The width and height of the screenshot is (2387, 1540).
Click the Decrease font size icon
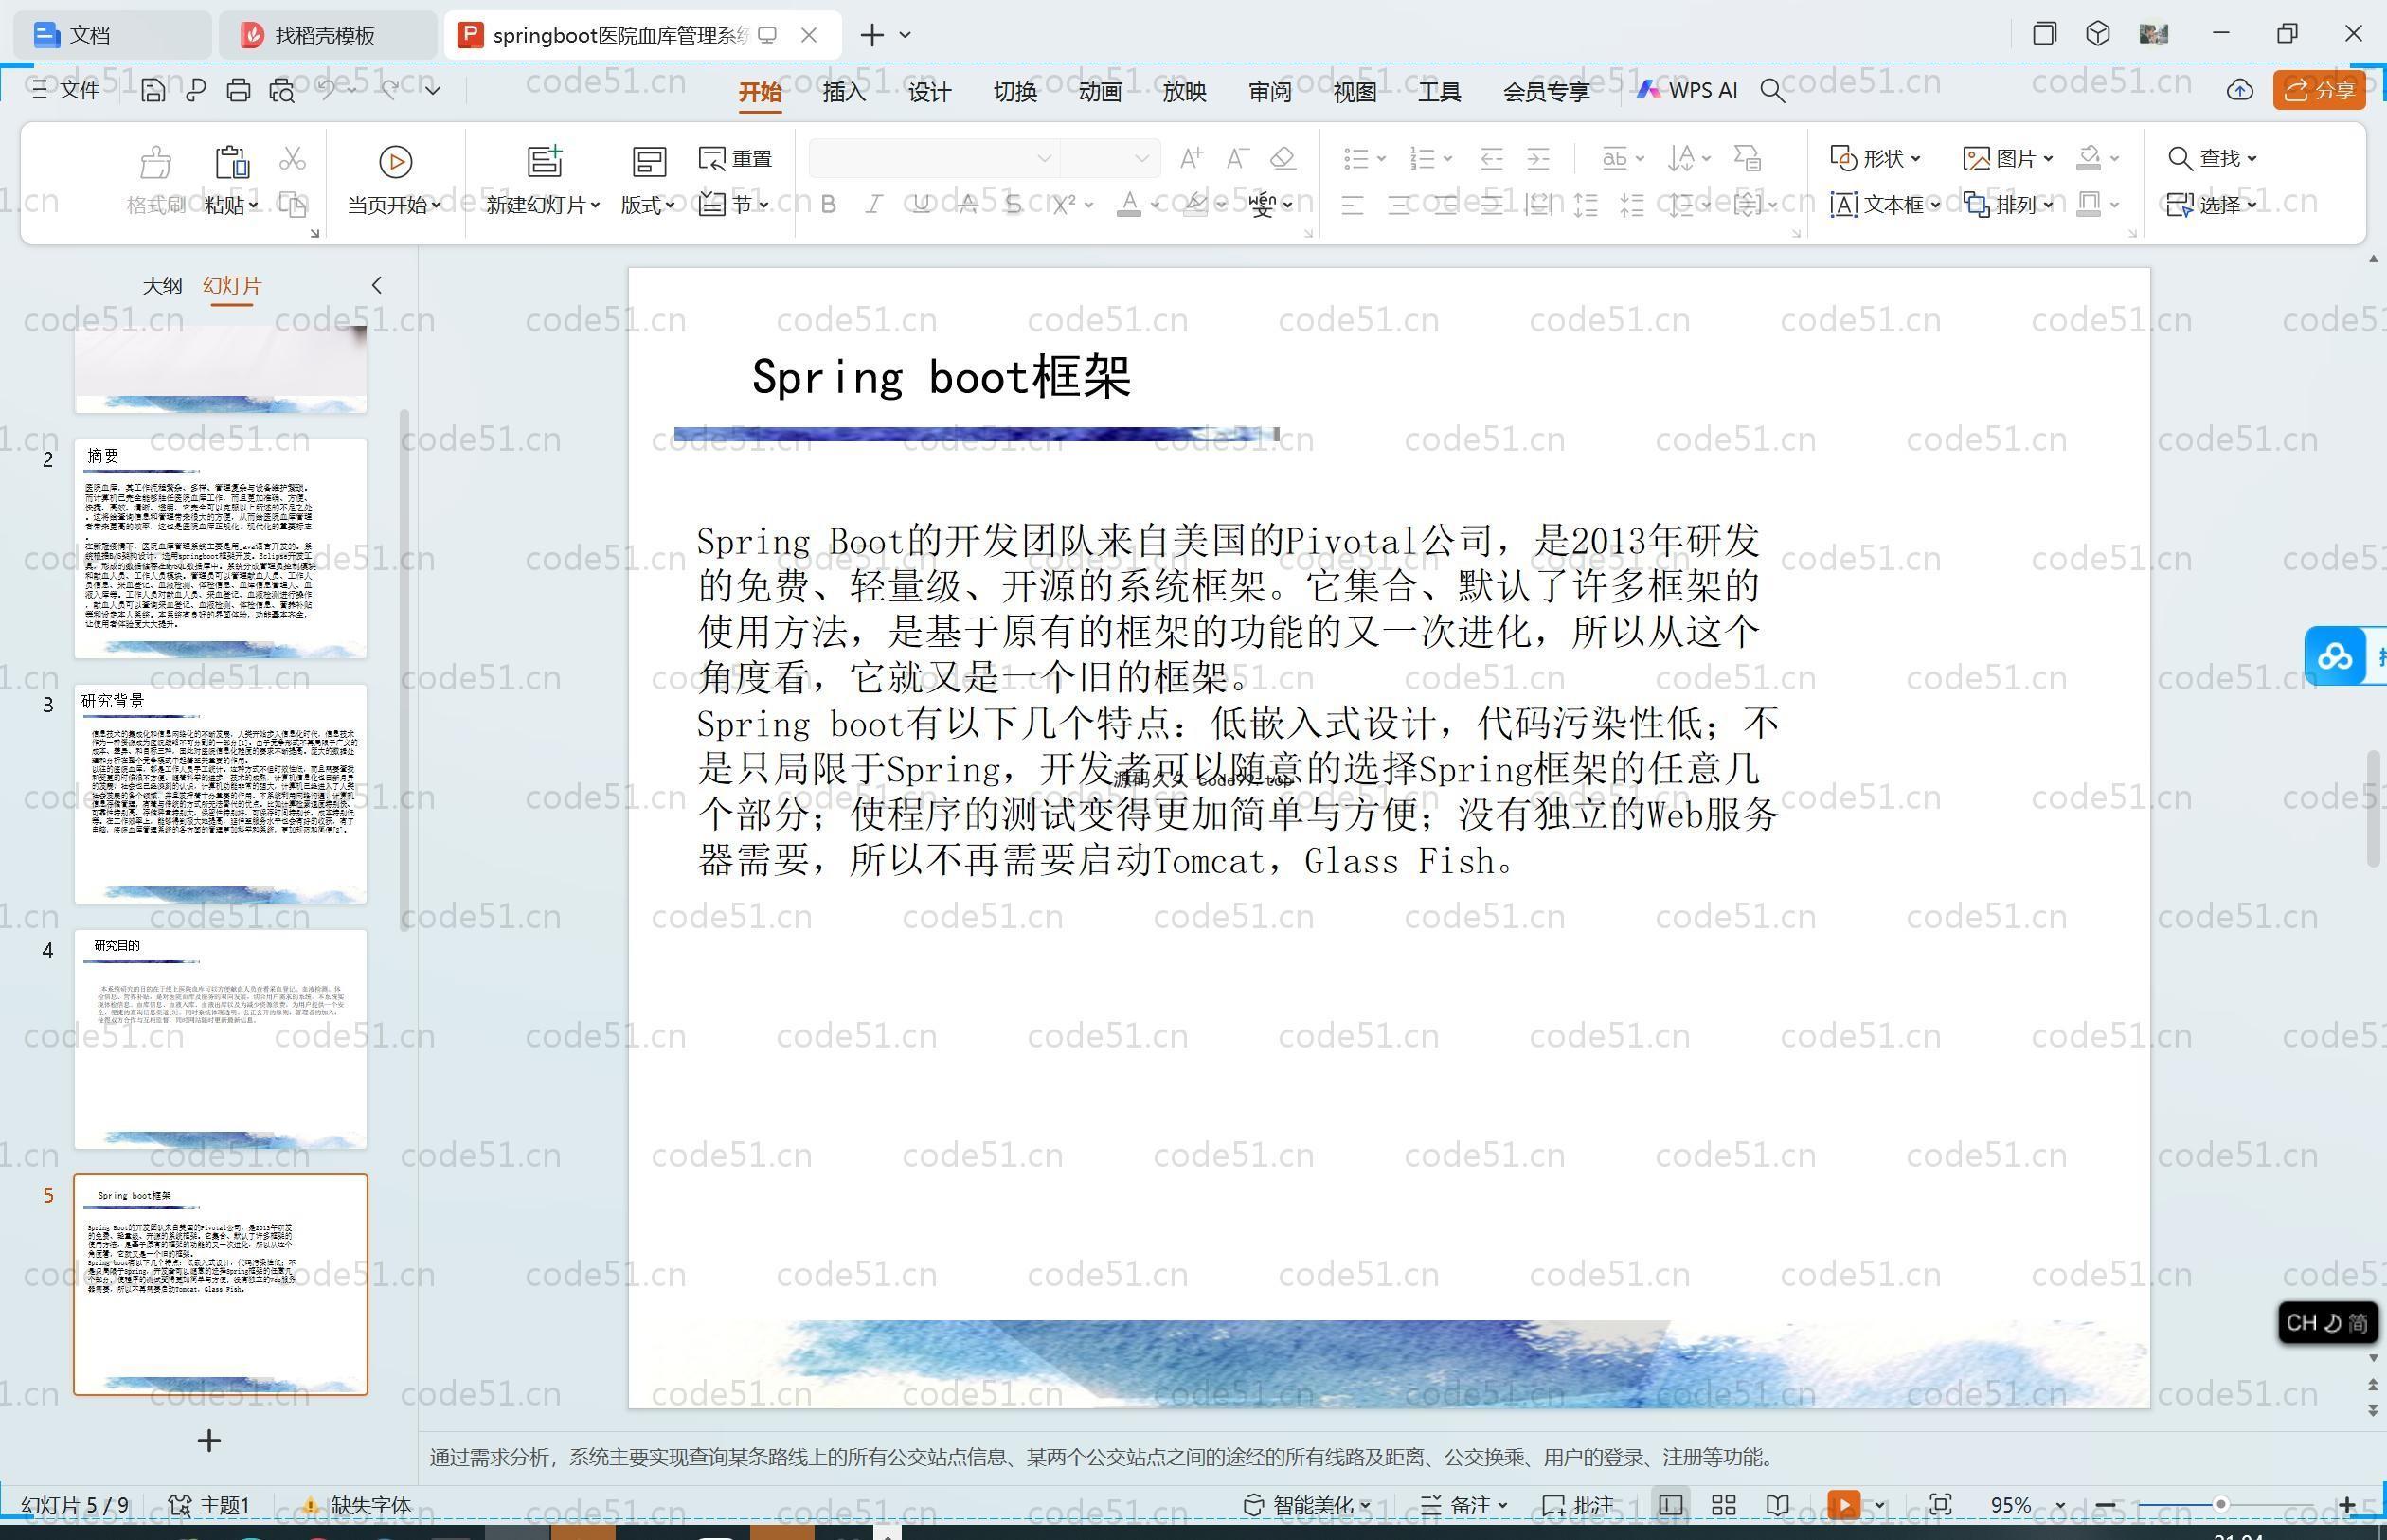(x=1237, y=158)
